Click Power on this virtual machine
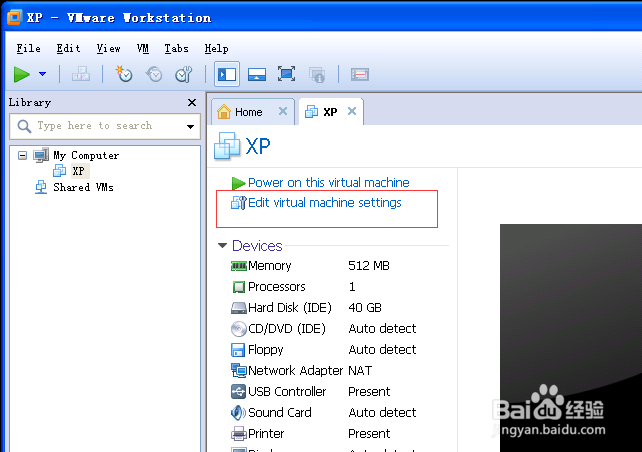The width and height of the screenshot is (642, 452). [328, 183]
